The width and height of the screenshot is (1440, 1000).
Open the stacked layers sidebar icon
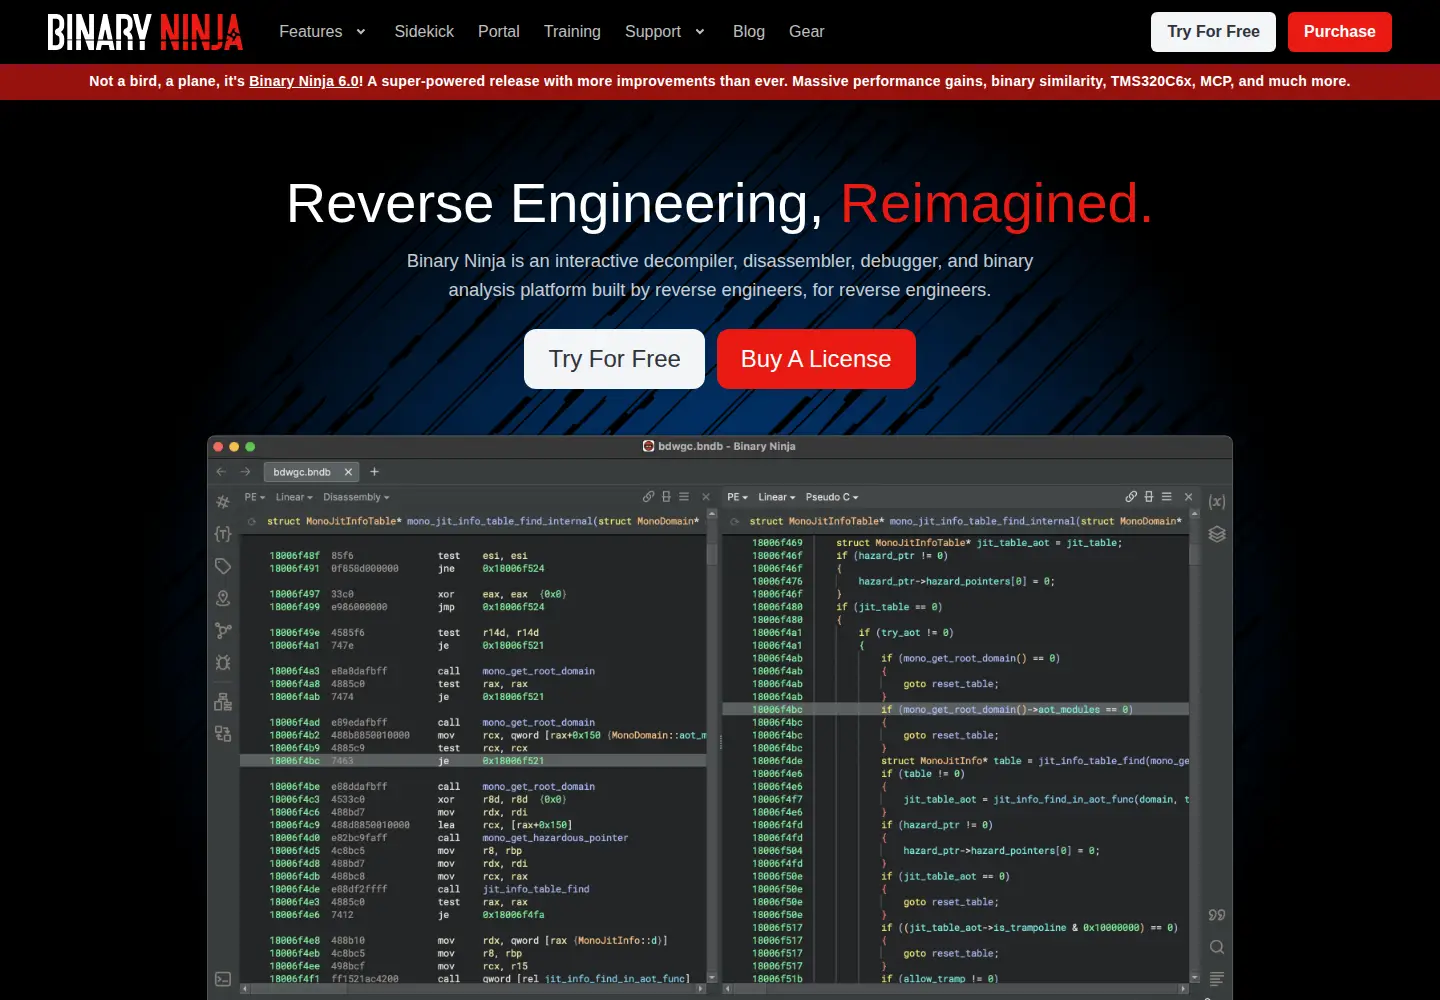point(1217,534)
